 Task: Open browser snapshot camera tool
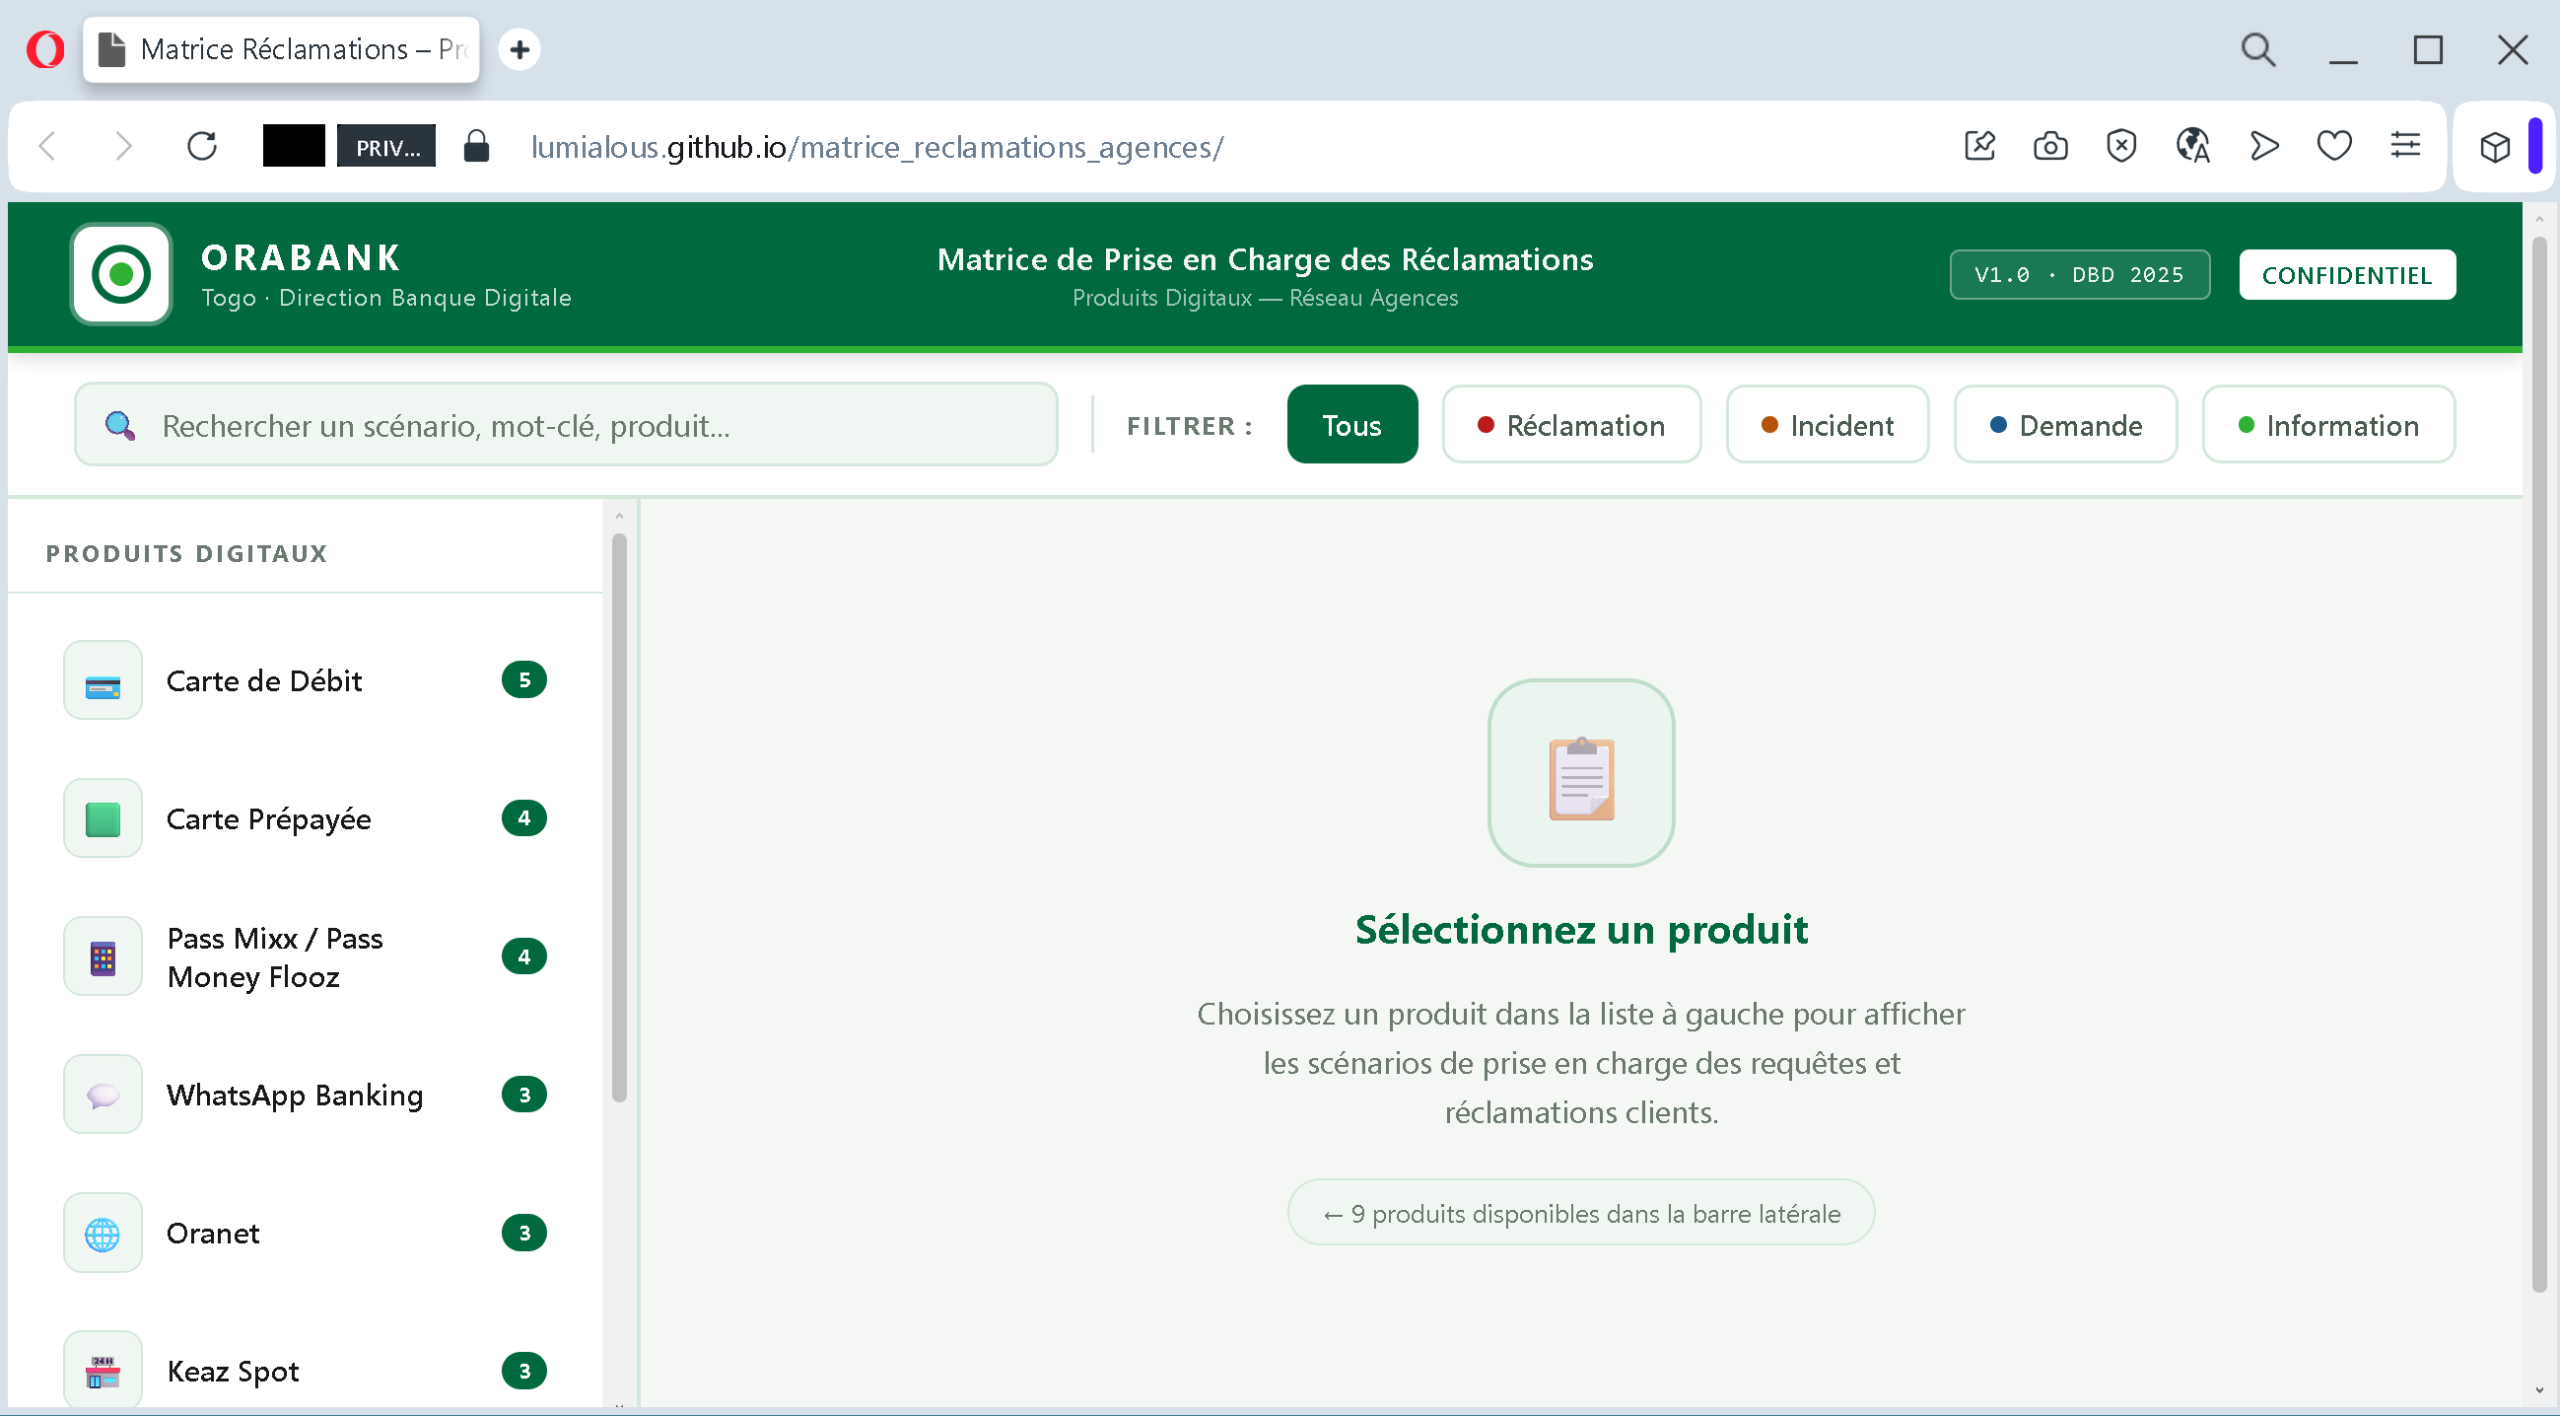pyautogui.click(x=2050, y=147)
